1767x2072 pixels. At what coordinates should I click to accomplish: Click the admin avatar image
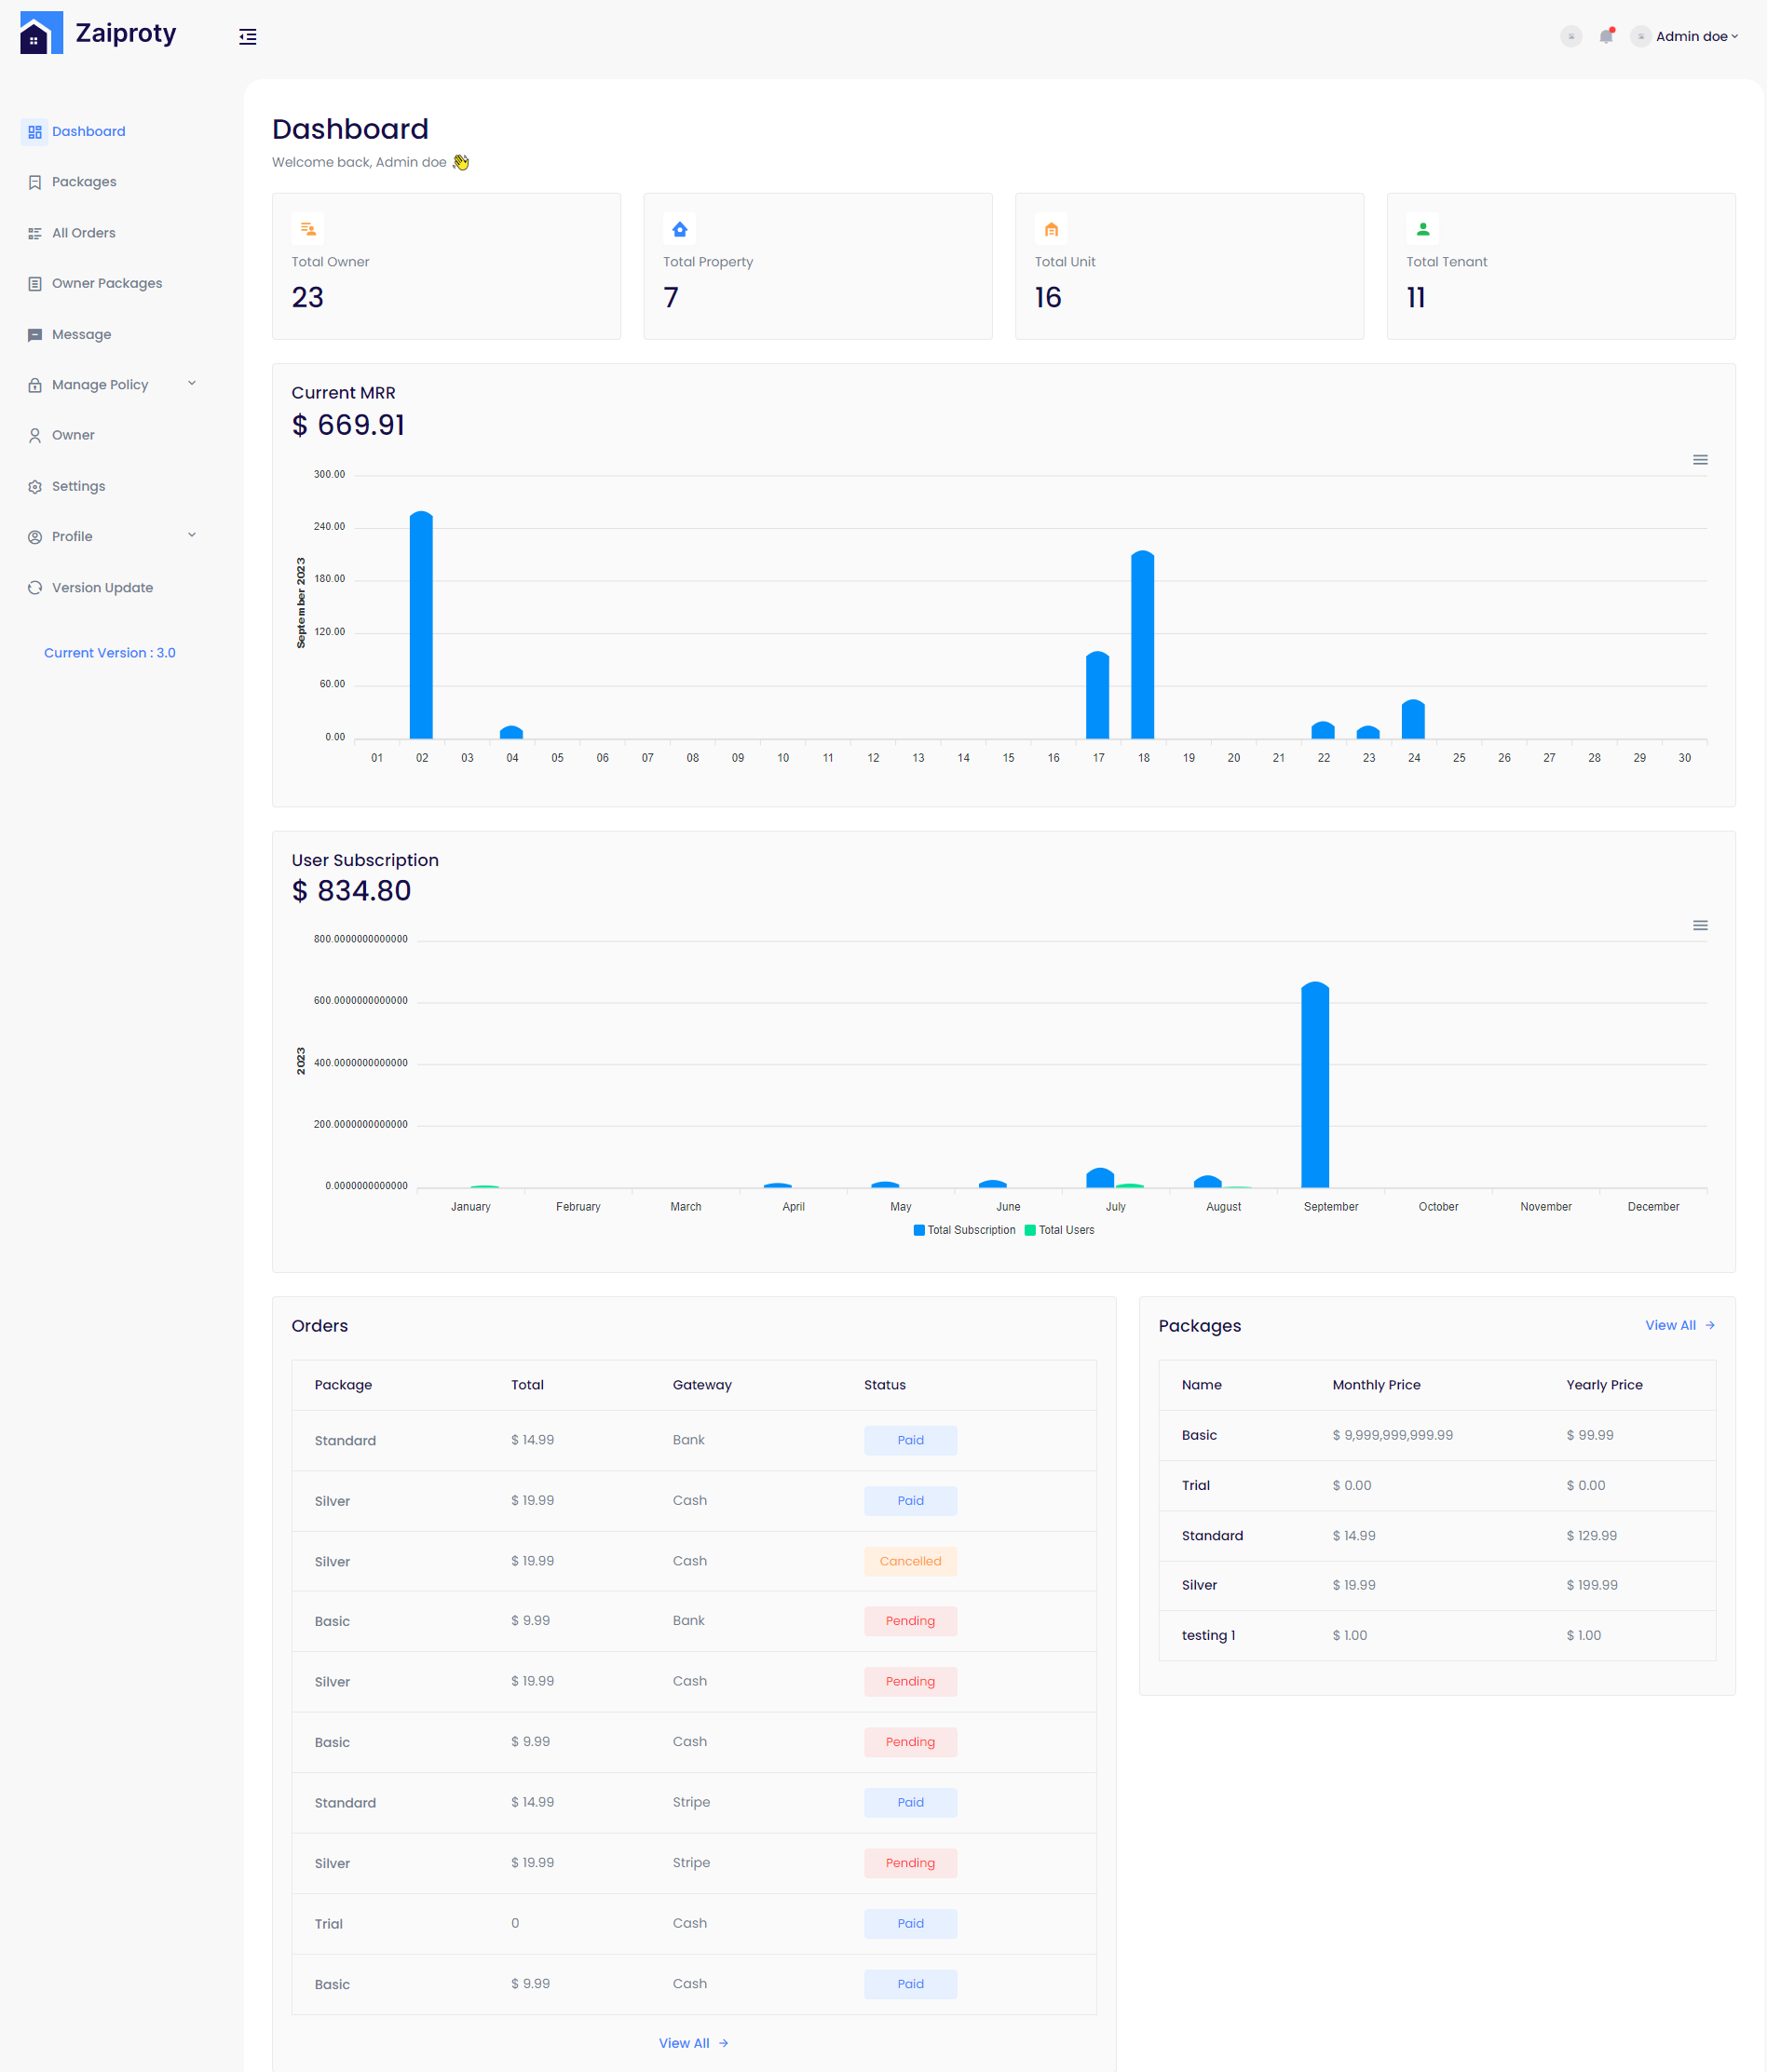coord(1641,36)
